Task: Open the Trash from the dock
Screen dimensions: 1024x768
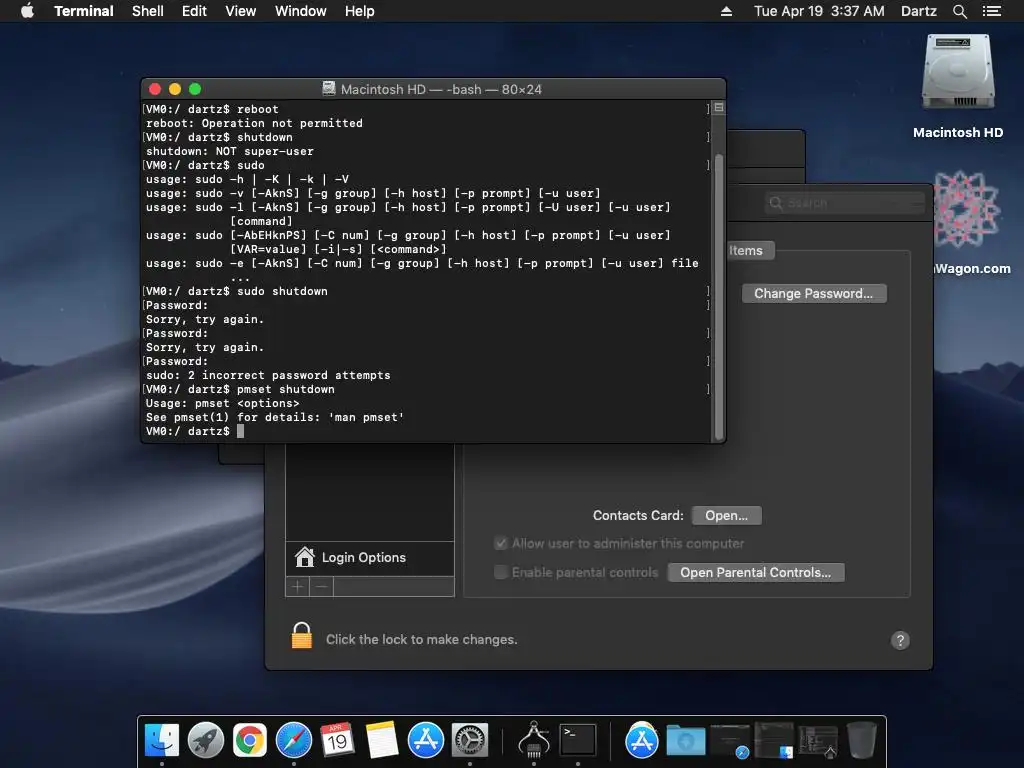Action: (x=861, y=741)
